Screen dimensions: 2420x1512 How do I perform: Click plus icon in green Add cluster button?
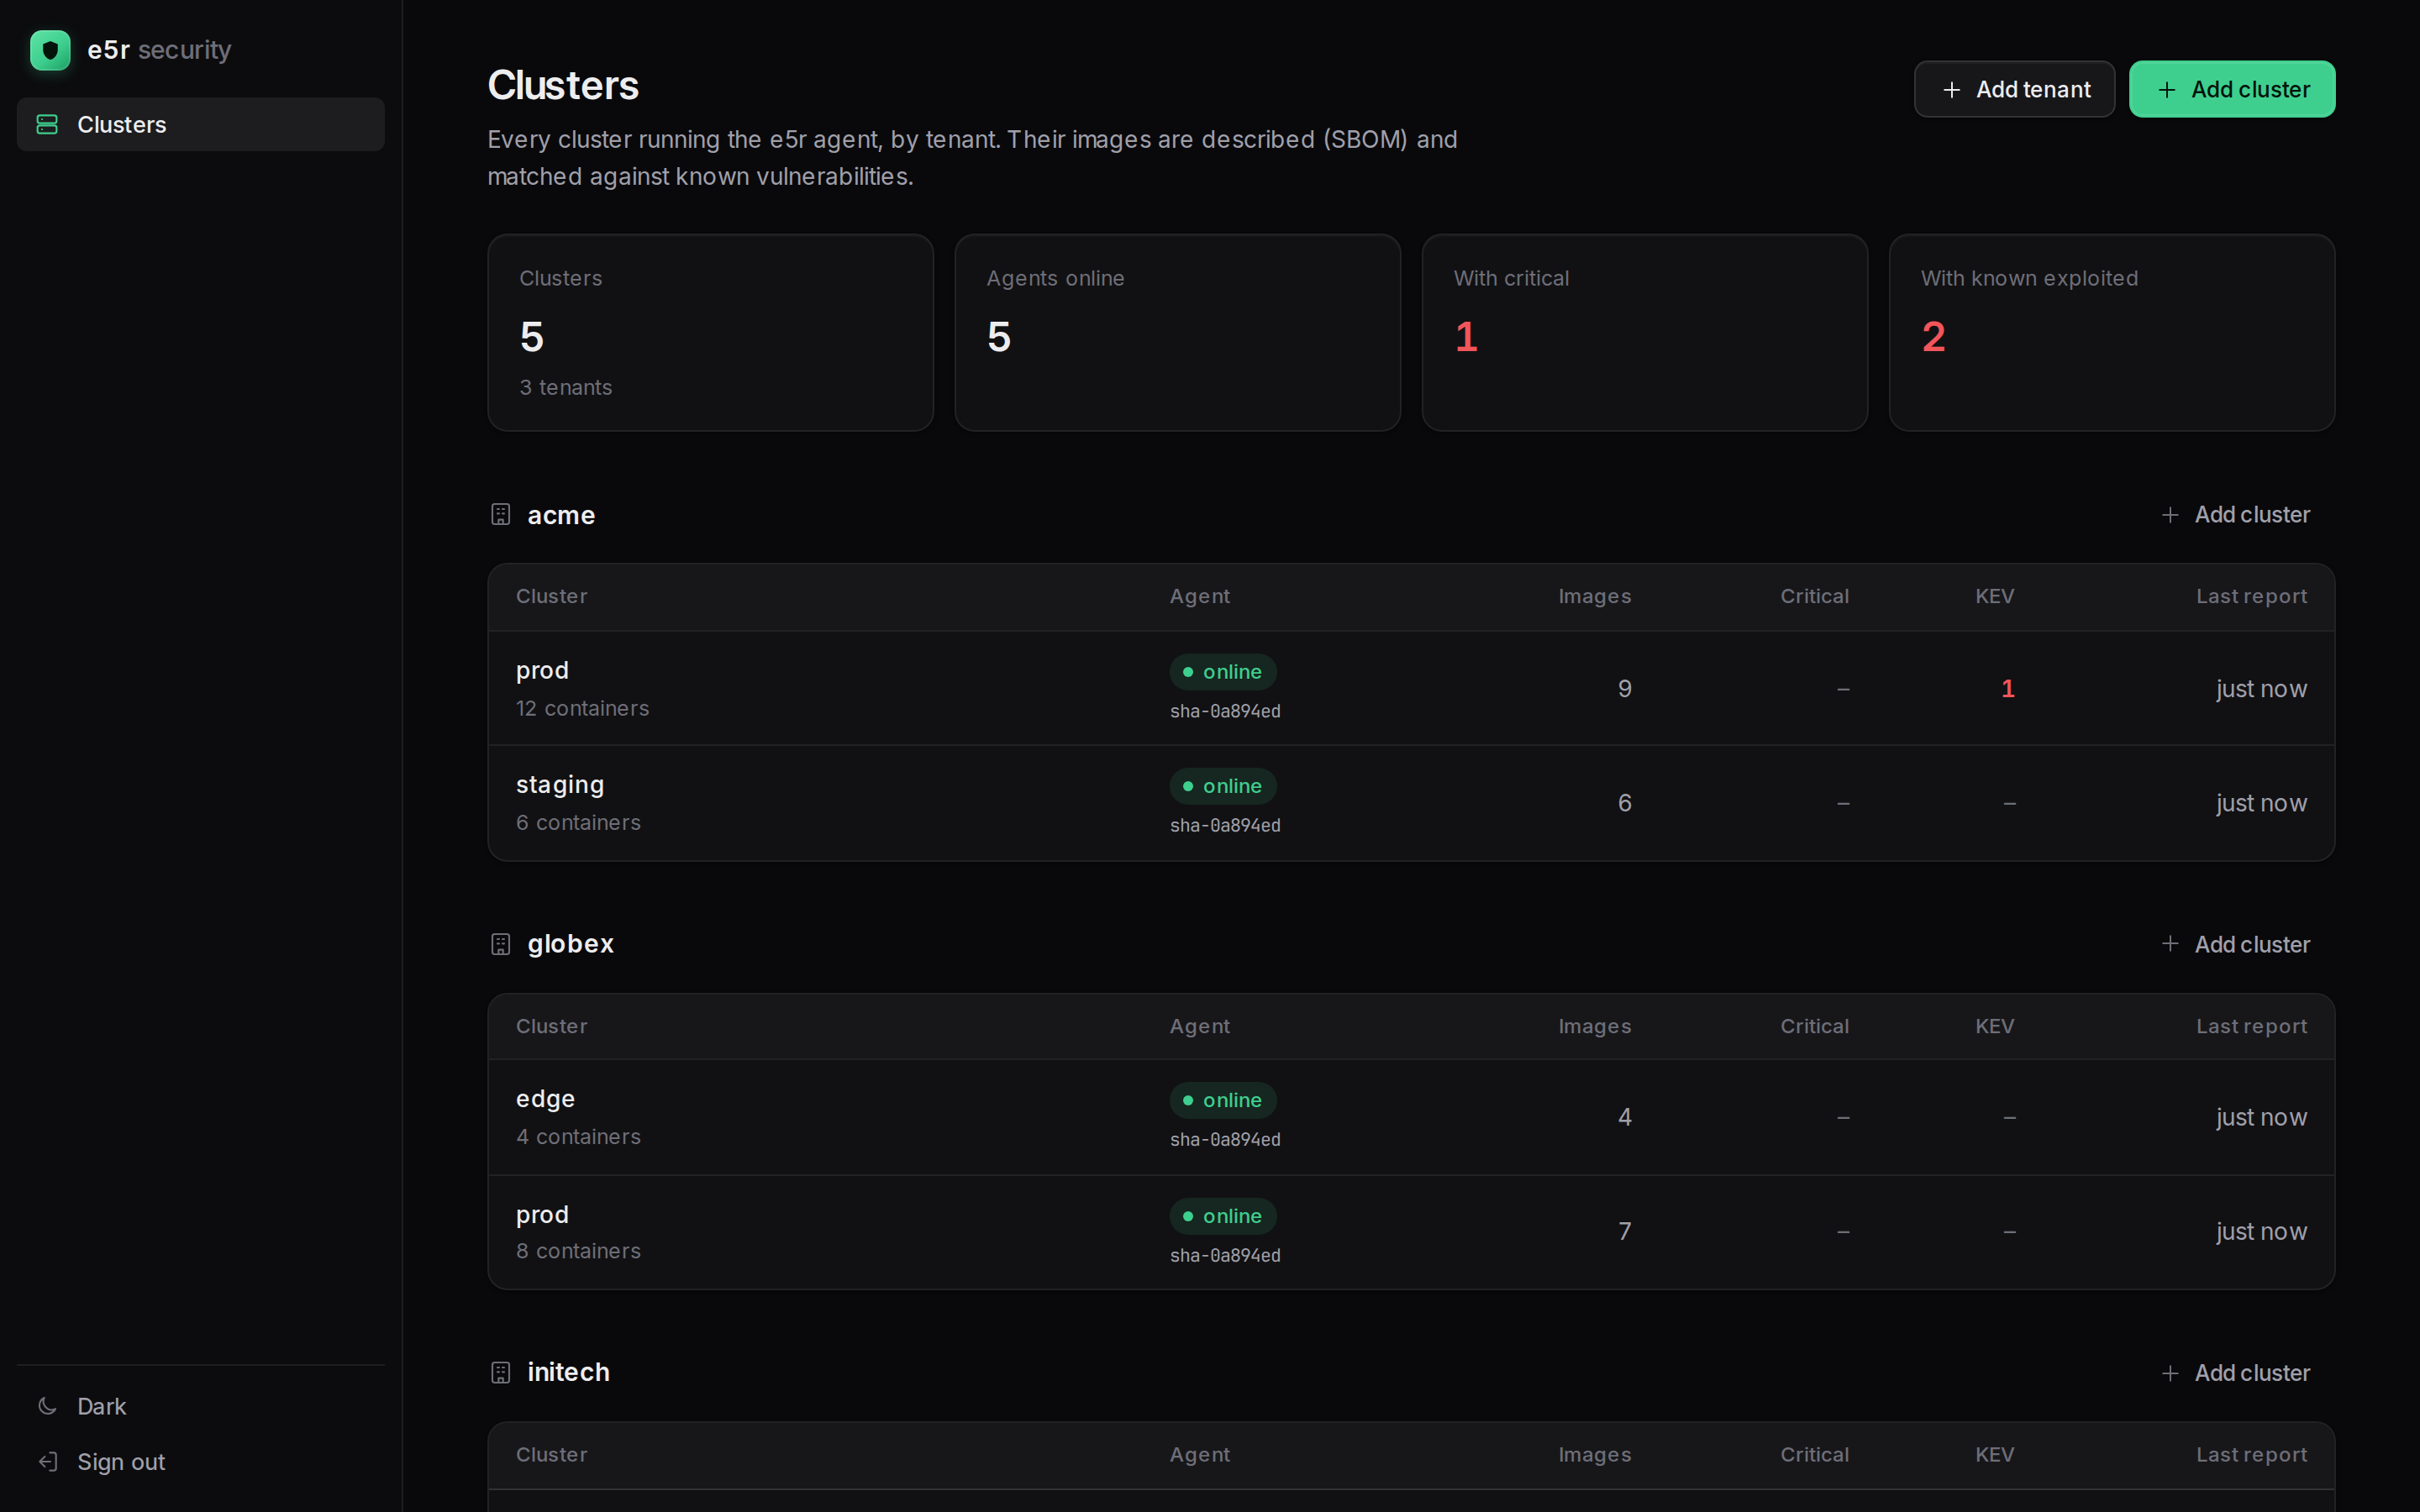(x=2166, y=90)
